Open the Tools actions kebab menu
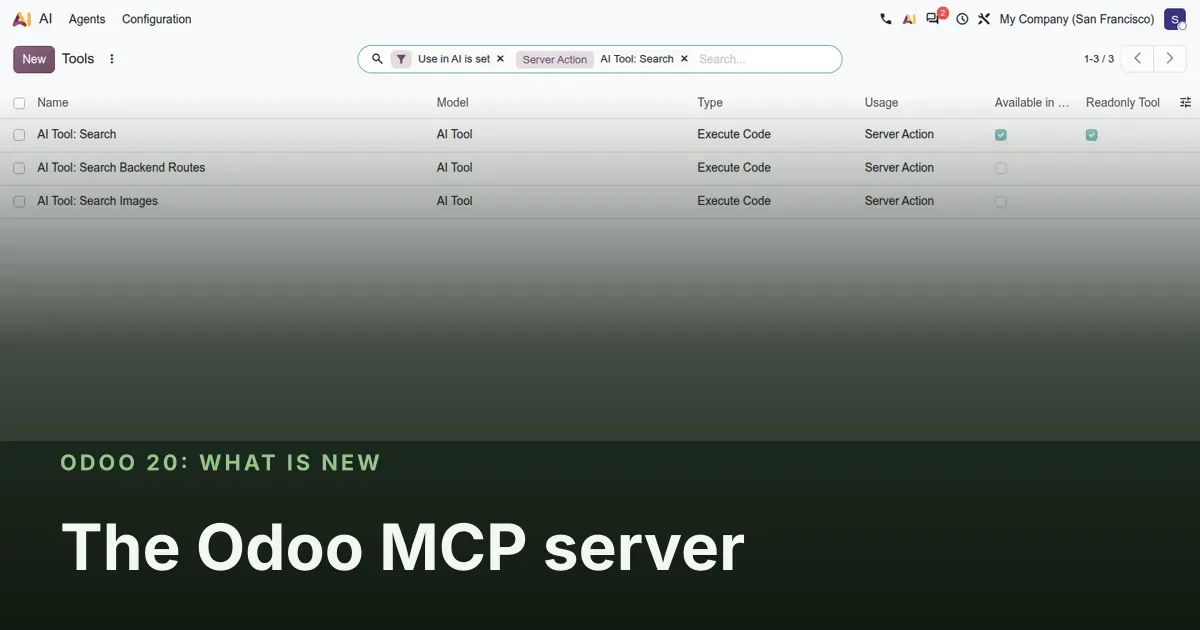Image resolution: width=1200 pixels, height=630 pixels. coord(112,59)
